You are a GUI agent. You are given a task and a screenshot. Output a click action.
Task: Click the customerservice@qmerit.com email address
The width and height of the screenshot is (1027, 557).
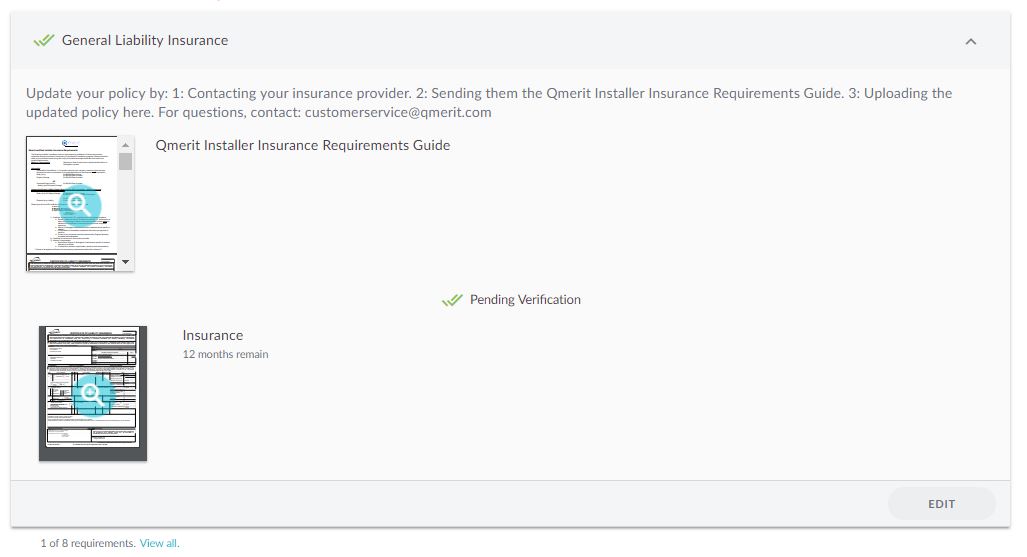[398, 112]
